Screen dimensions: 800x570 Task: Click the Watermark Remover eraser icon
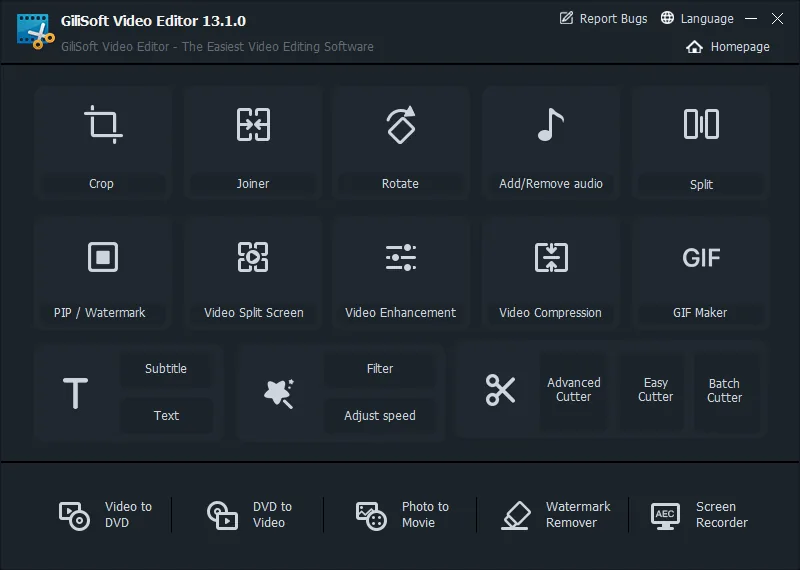coord(516,515)
